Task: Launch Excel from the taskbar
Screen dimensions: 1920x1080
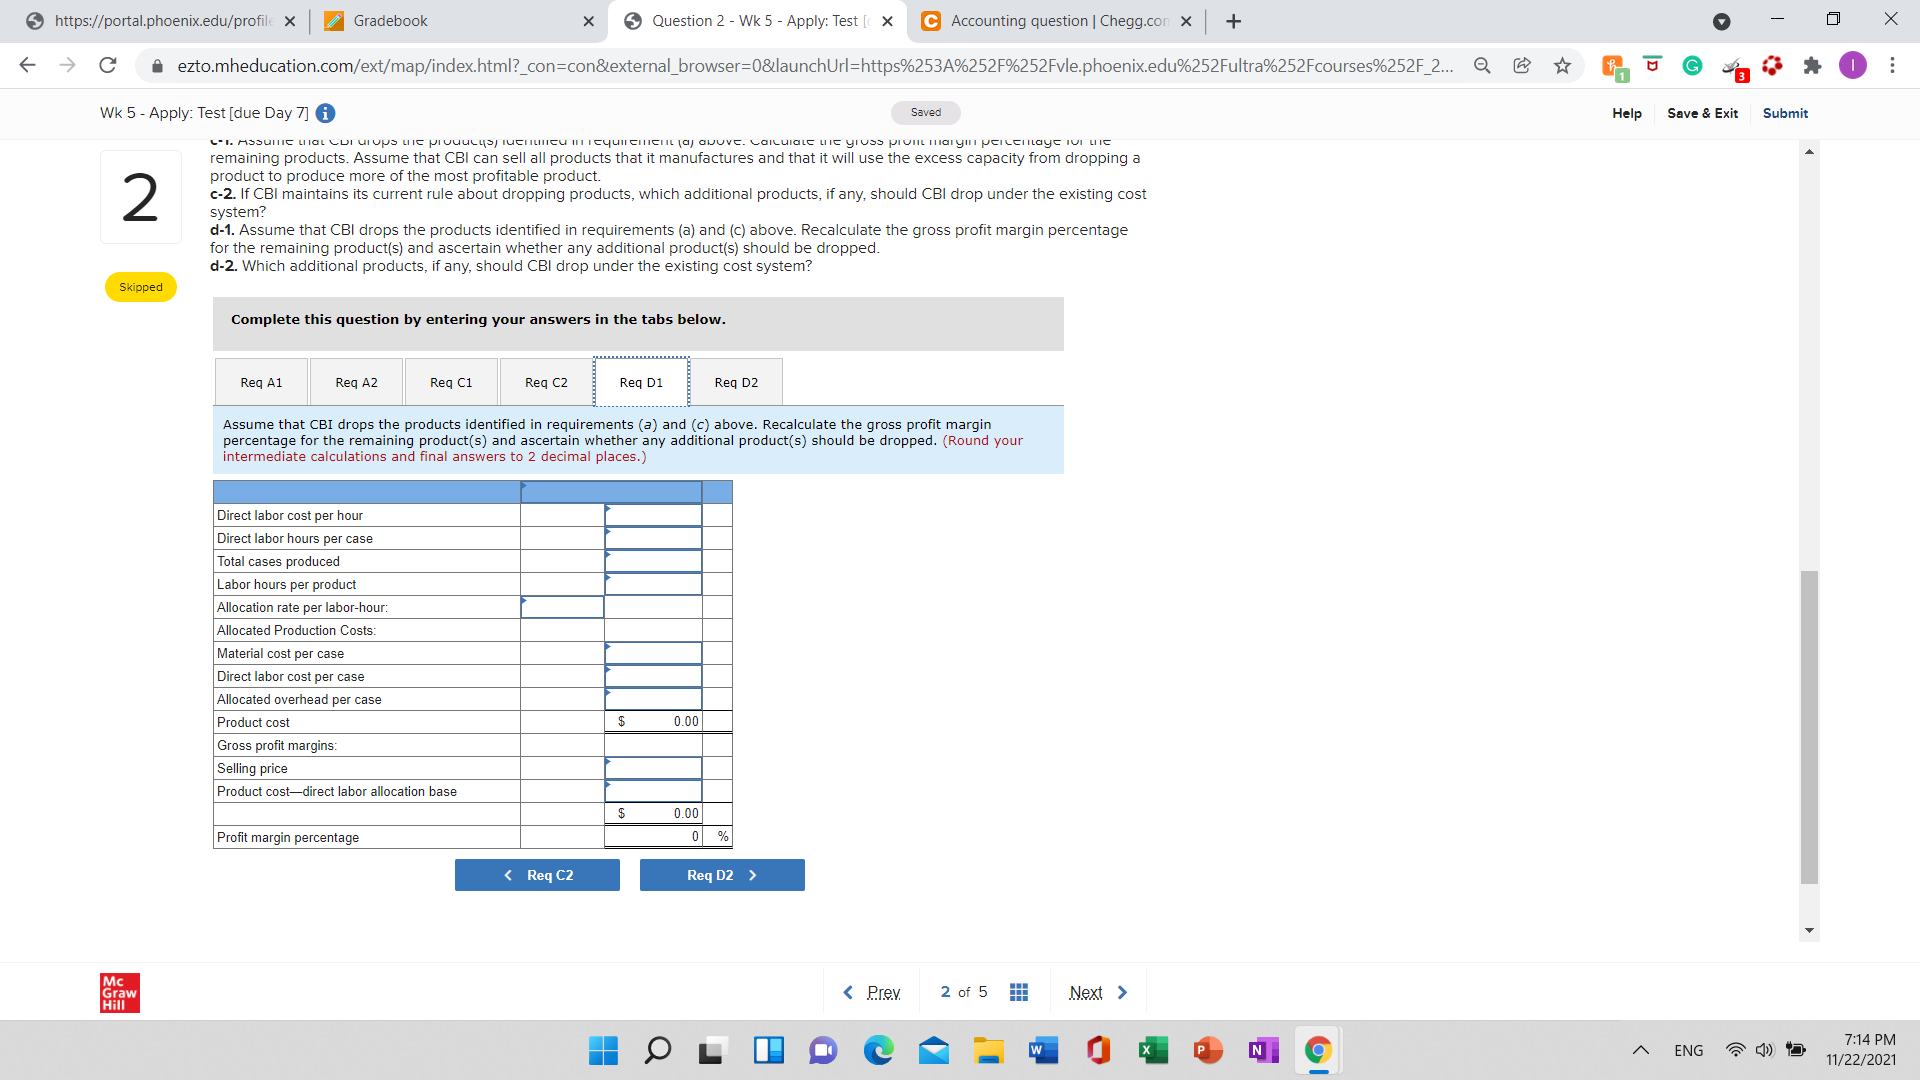Action: [x=1152, y=1050]
